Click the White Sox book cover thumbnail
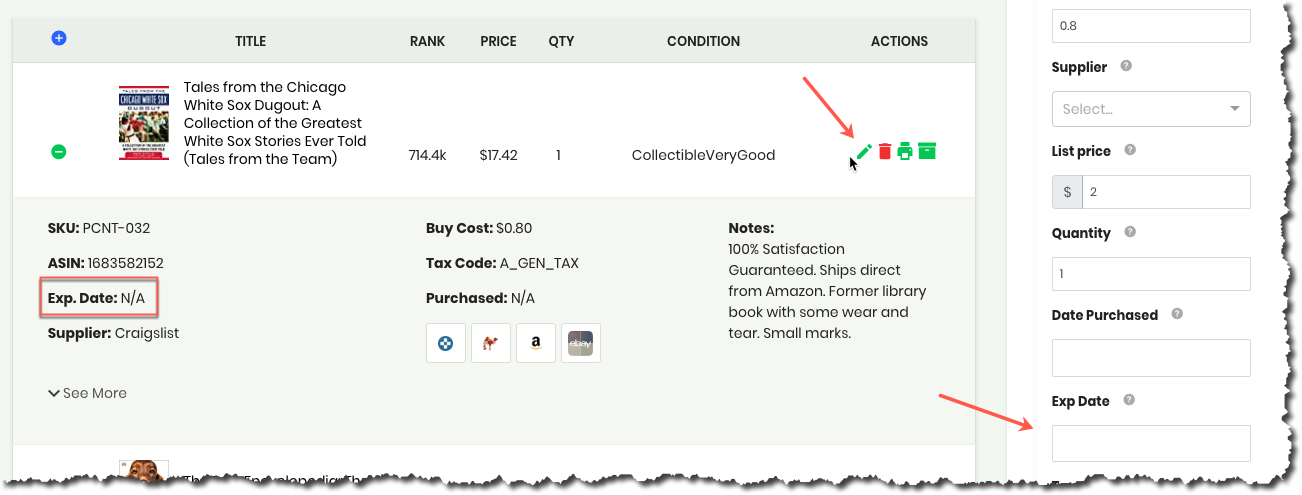 pos(144,123)
